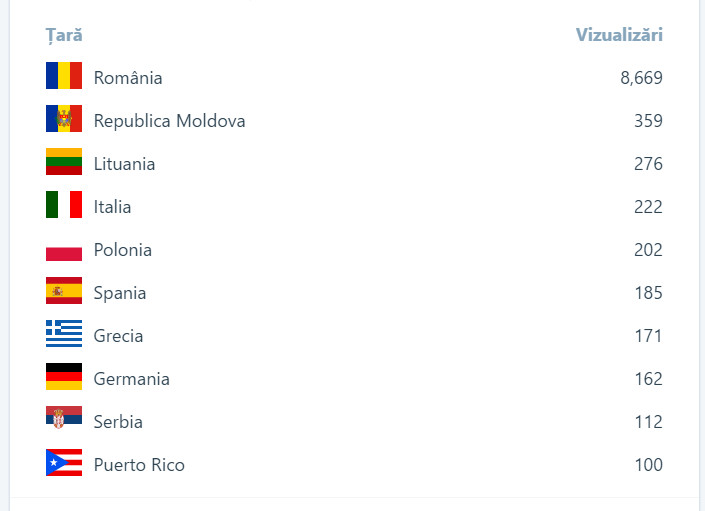The image size is (705, 511).
Task: Click the Romania flag icon
Action: tap(64, 76)
